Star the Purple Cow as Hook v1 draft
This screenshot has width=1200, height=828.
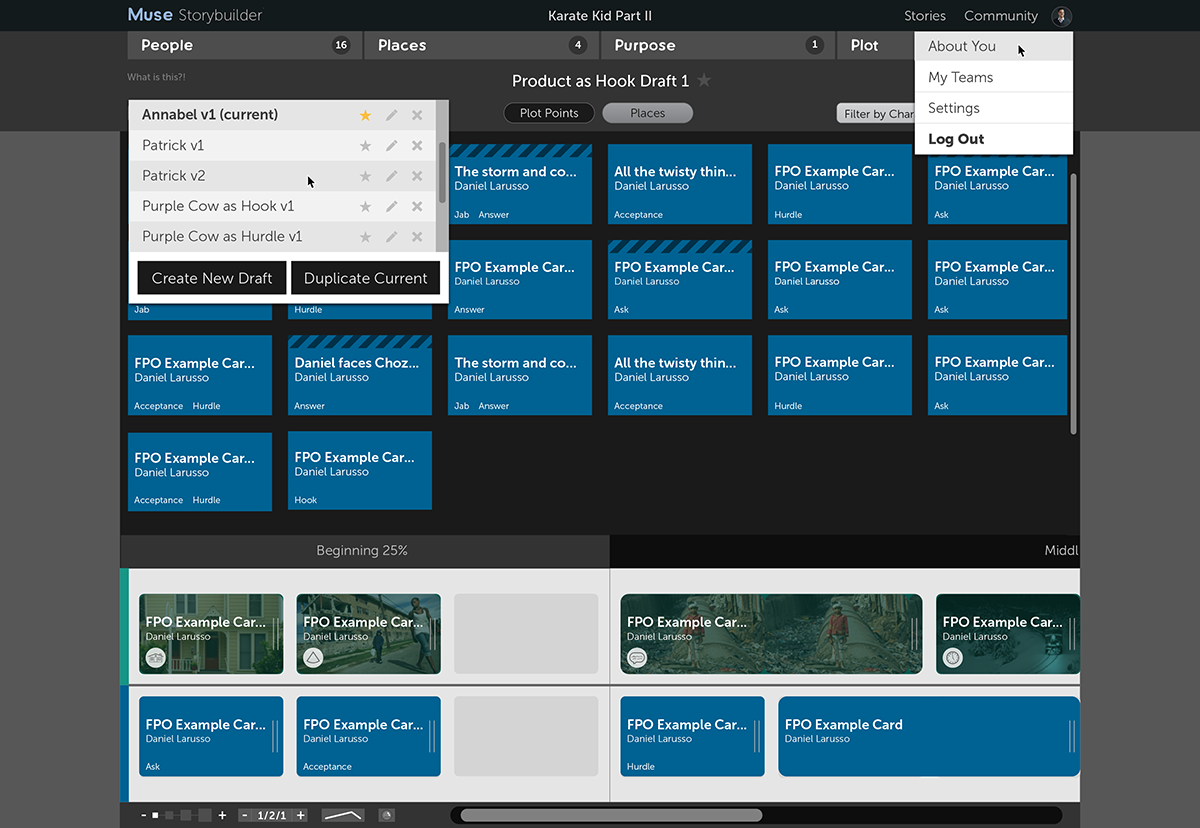tap(365, 207)
